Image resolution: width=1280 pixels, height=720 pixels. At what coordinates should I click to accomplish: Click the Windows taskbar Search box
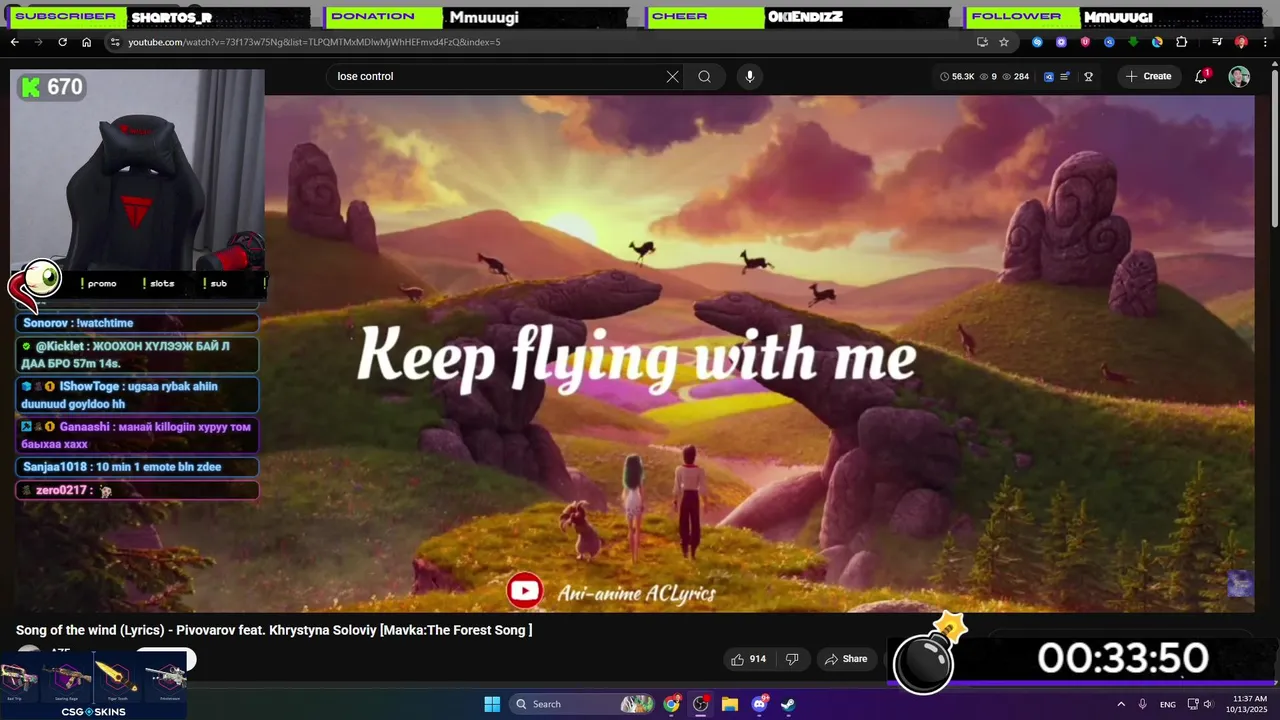[582, 704]
